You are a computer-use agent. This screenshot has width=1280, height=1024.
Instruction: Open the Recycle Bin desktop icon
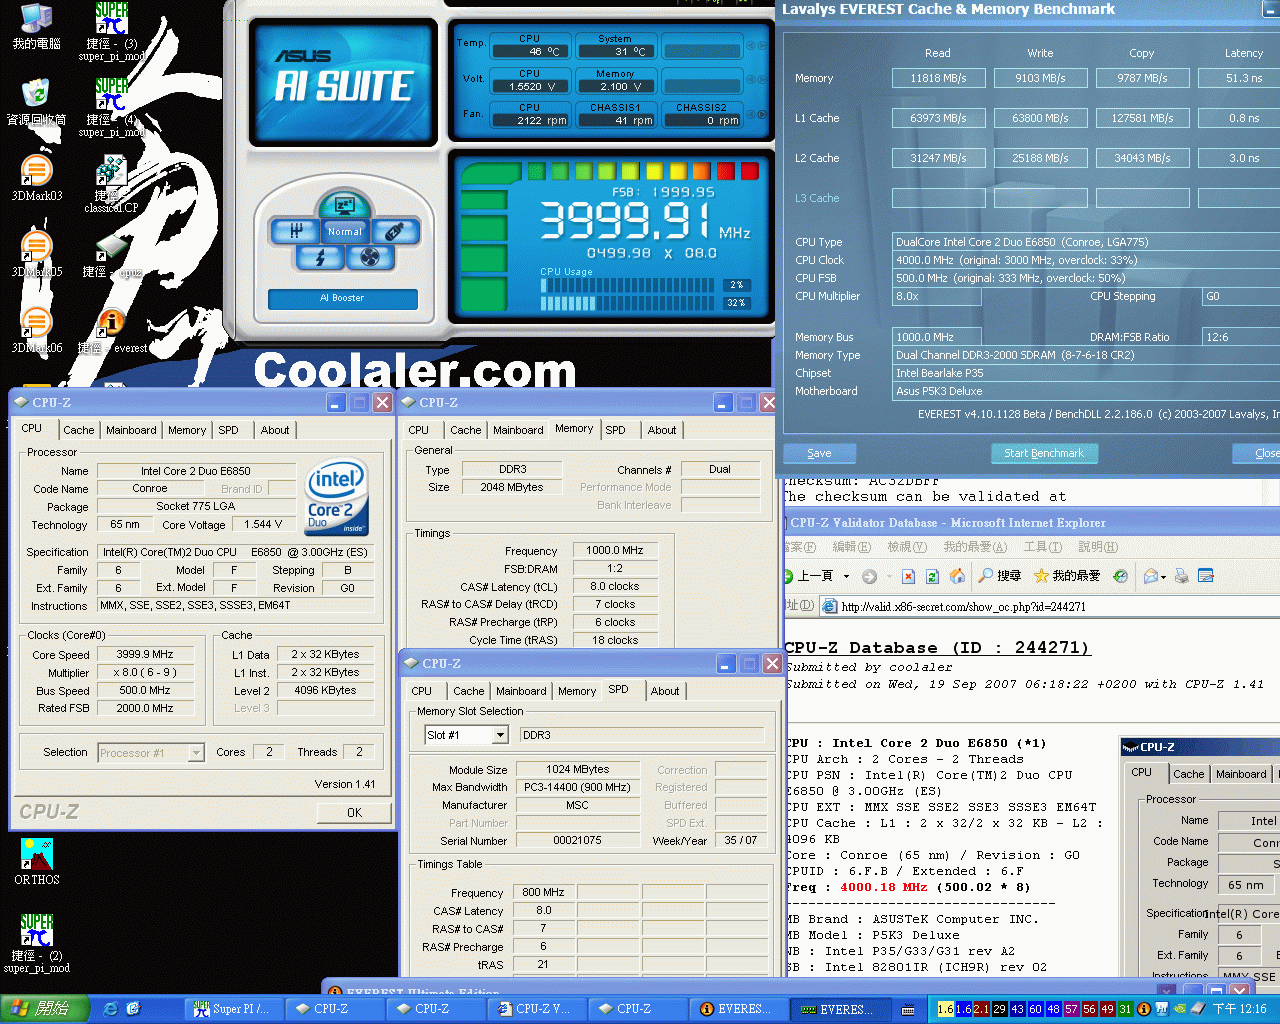tap(37, 101)
